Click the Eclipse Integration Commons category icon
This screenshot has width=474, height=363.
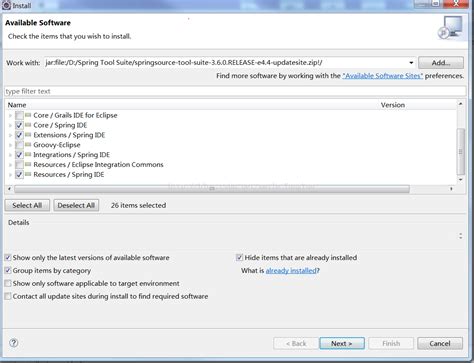point(28,165)
